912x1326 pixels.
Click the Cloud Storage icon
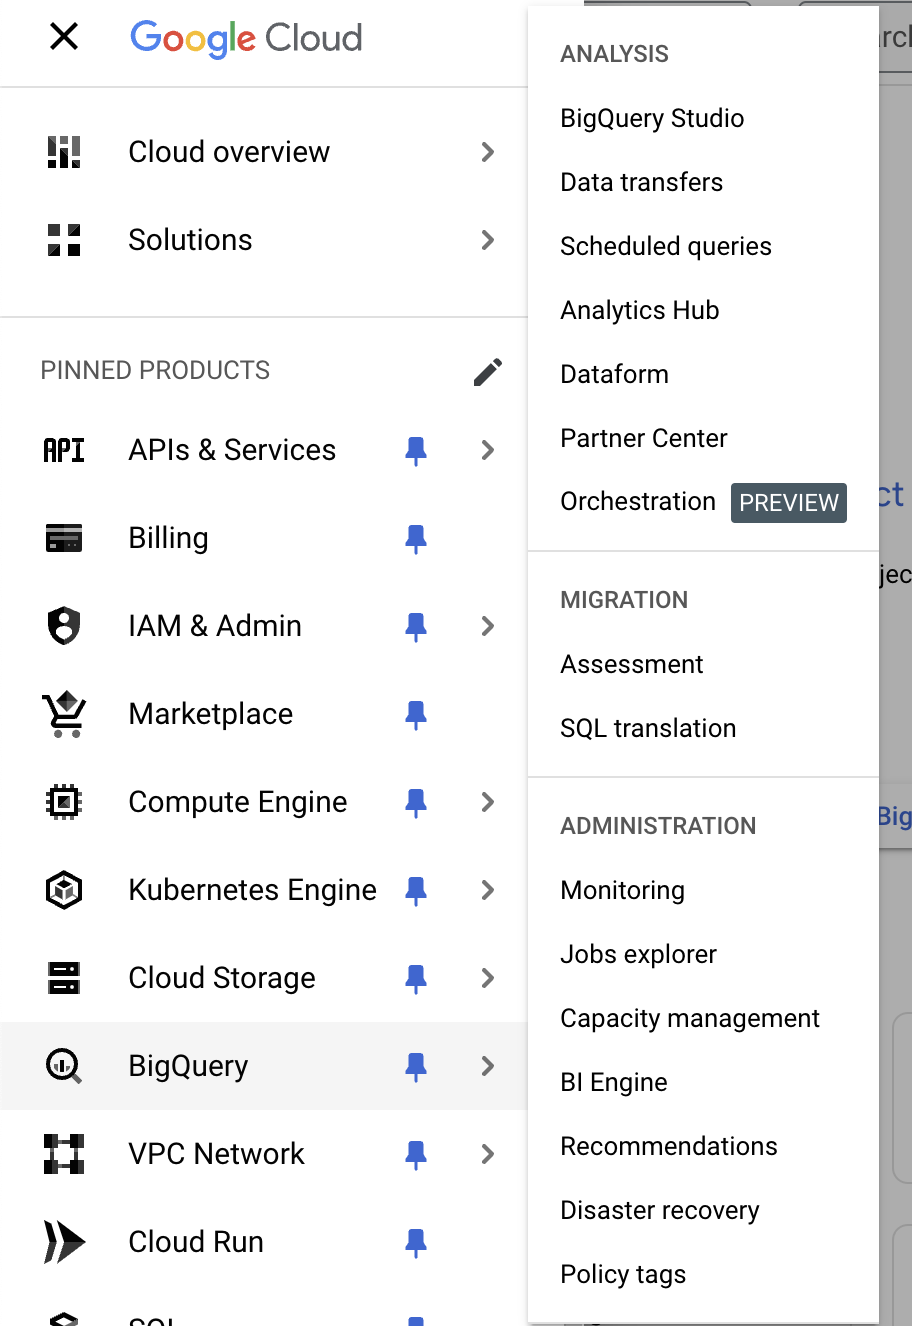(64, 978)
